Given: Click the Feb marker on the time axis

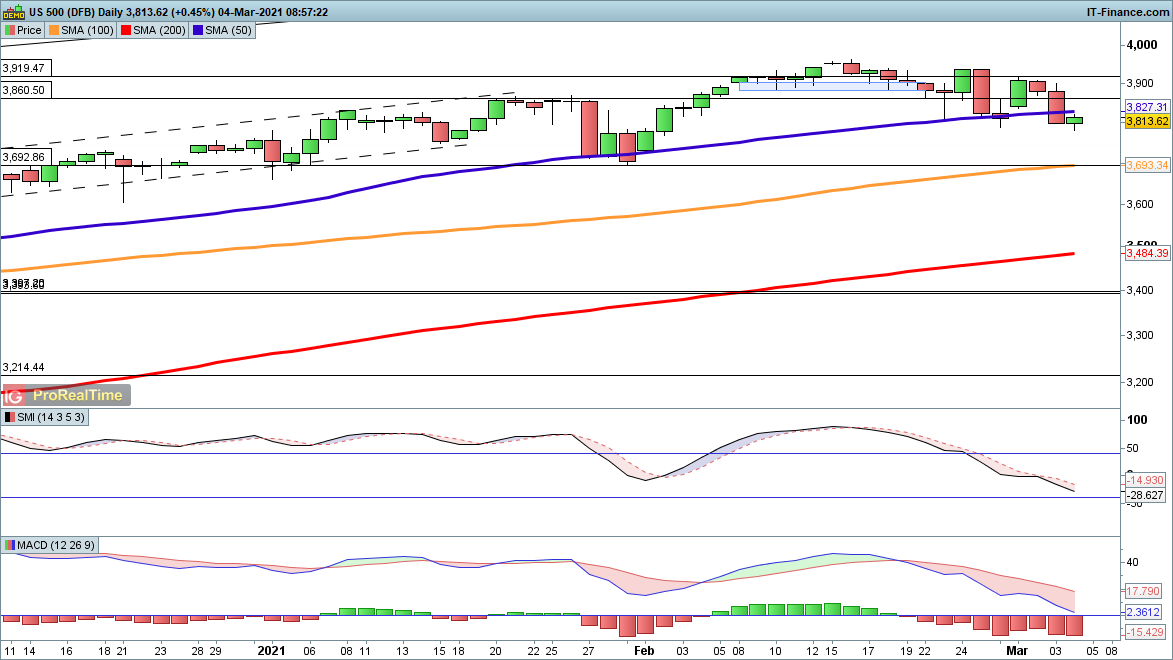Looking at the screenshot, I should point(643,650).
